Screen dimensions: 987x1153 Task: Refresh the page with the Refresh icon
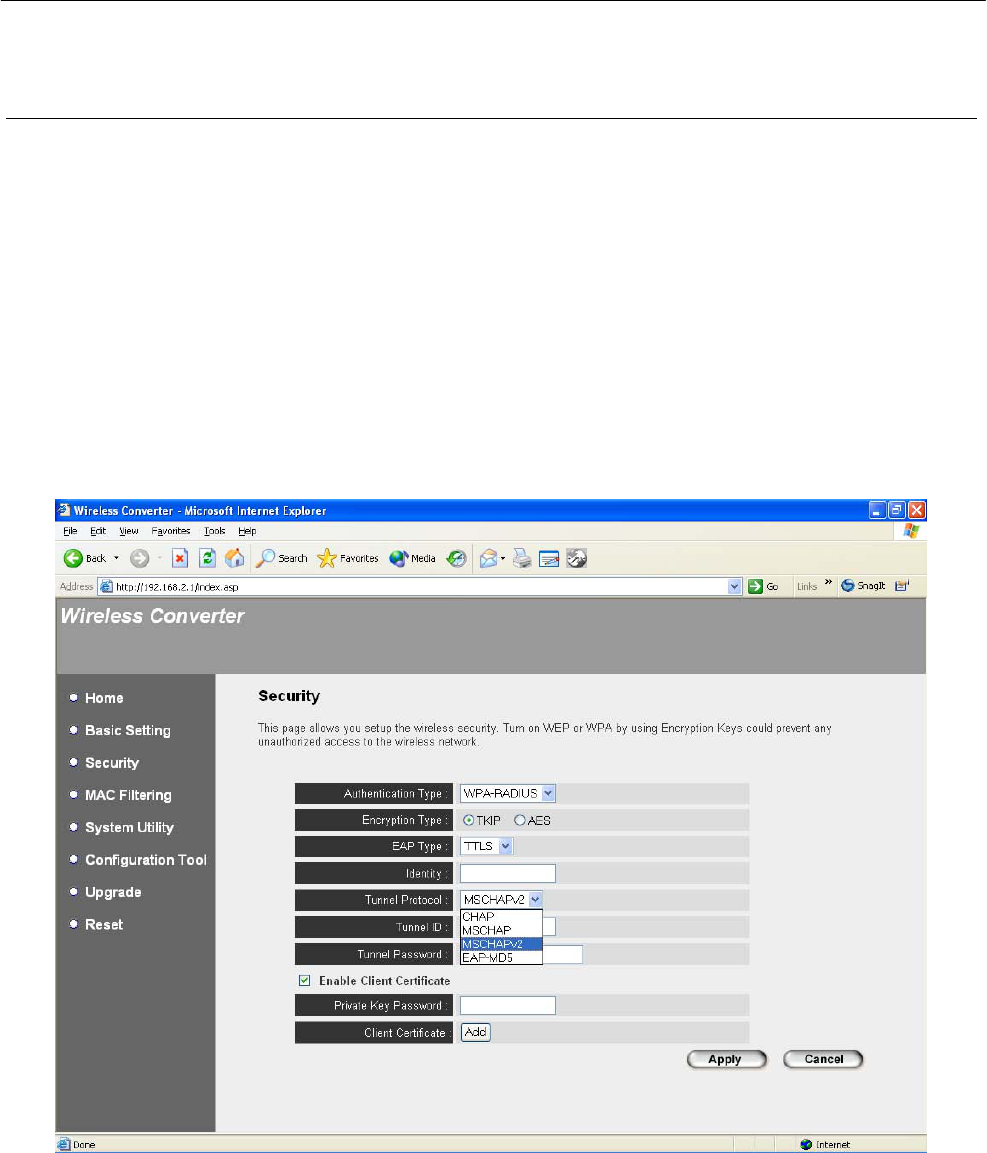click(207, 558)
